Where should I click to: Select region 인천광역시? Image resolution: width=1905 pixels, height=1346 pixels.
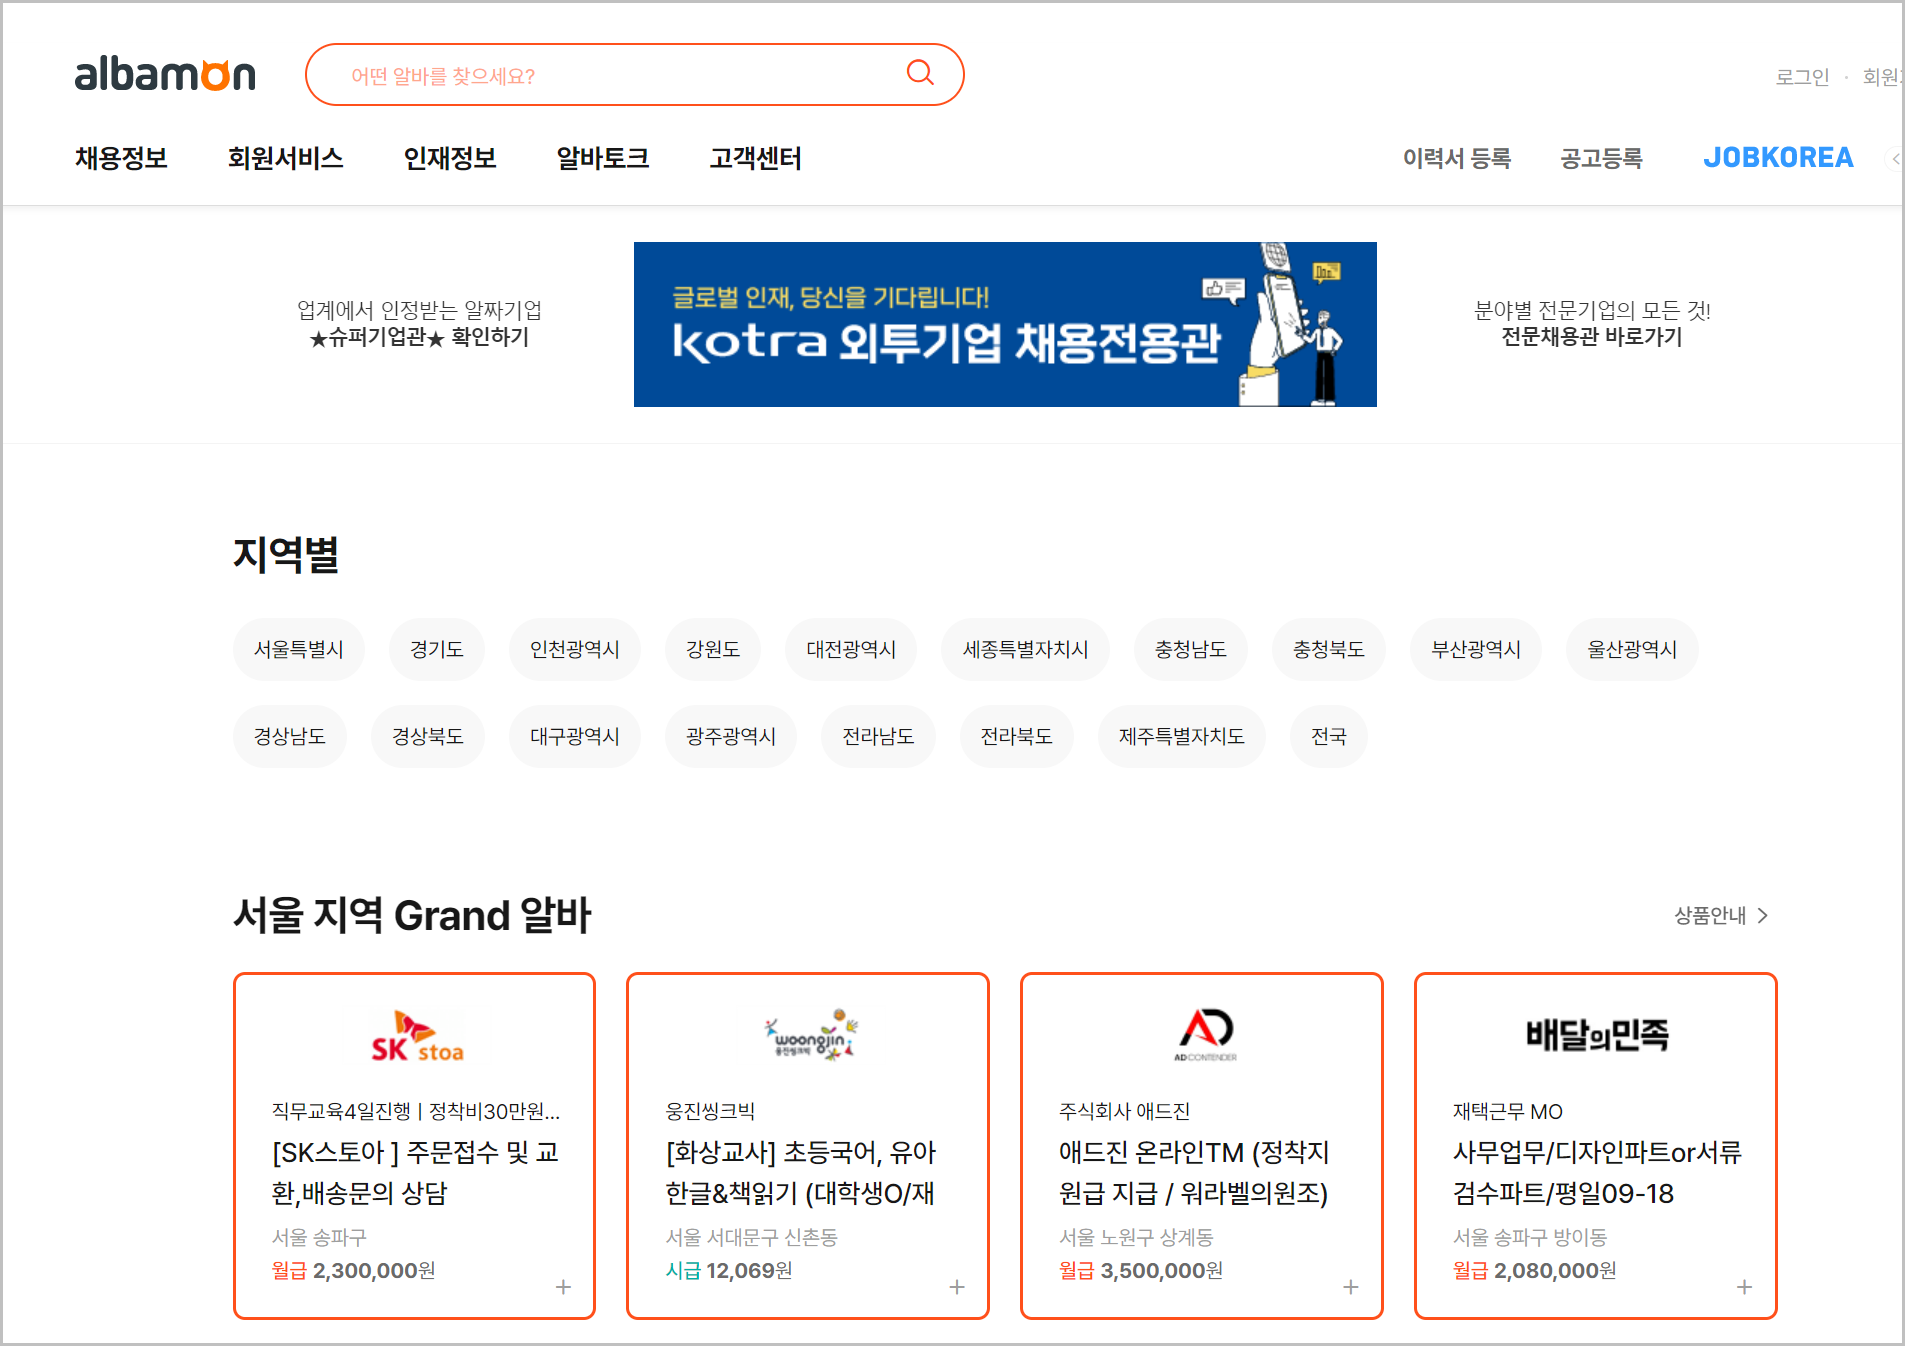click(x=575, y=650)
